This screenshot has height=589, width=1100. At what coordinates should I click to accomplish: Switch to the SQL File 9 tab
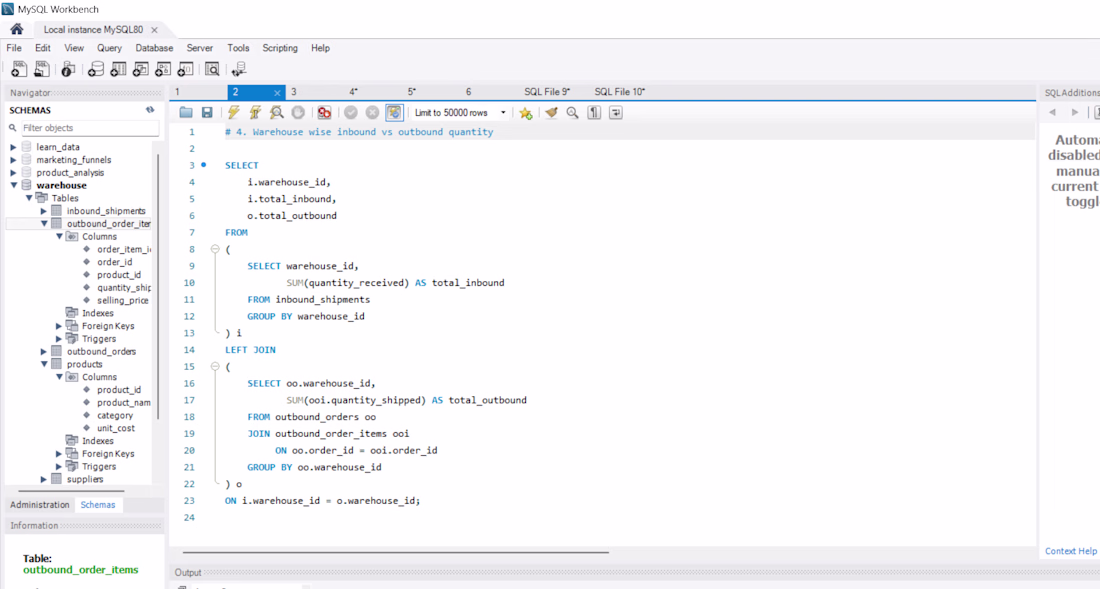tap(546, 92)
